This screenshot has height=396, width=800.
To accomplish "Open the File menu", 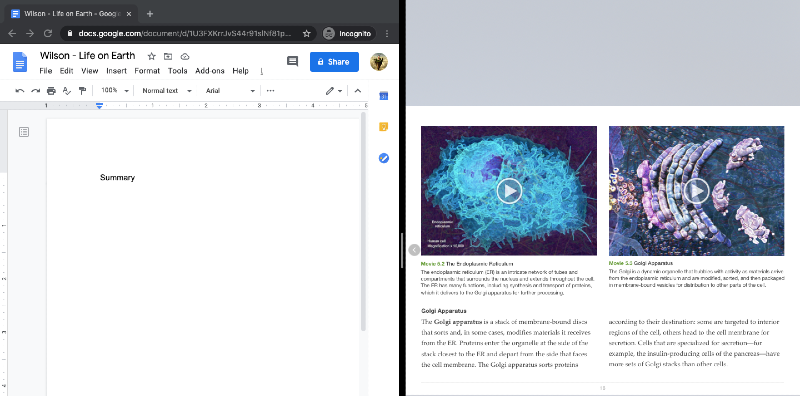I will tap(45, 71).
